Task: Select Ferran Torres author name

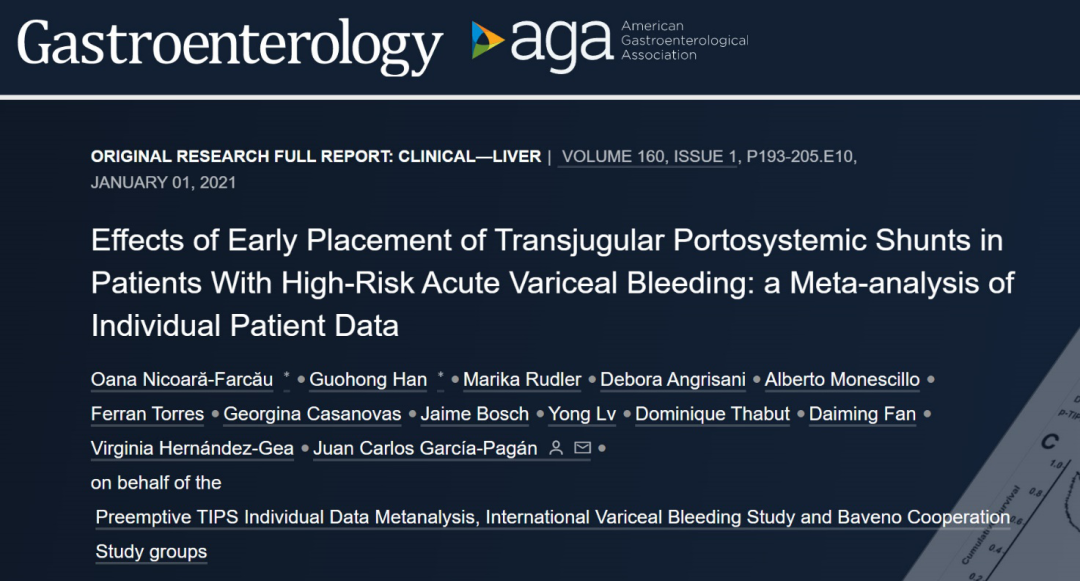Action: (147, 414)
